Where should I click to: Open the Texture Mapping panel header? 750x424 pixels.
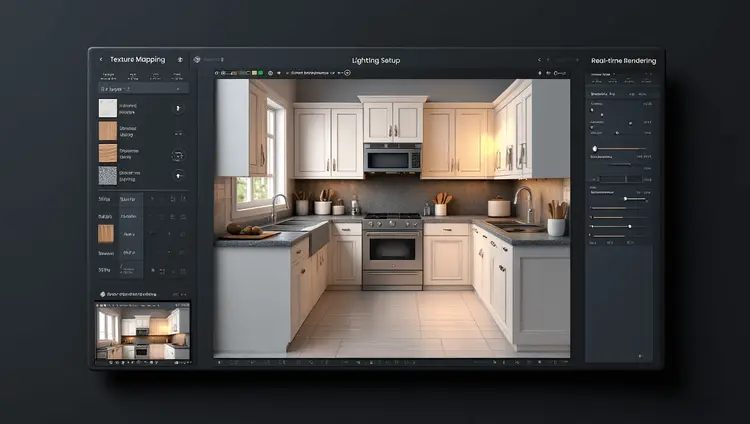(137, 60)
